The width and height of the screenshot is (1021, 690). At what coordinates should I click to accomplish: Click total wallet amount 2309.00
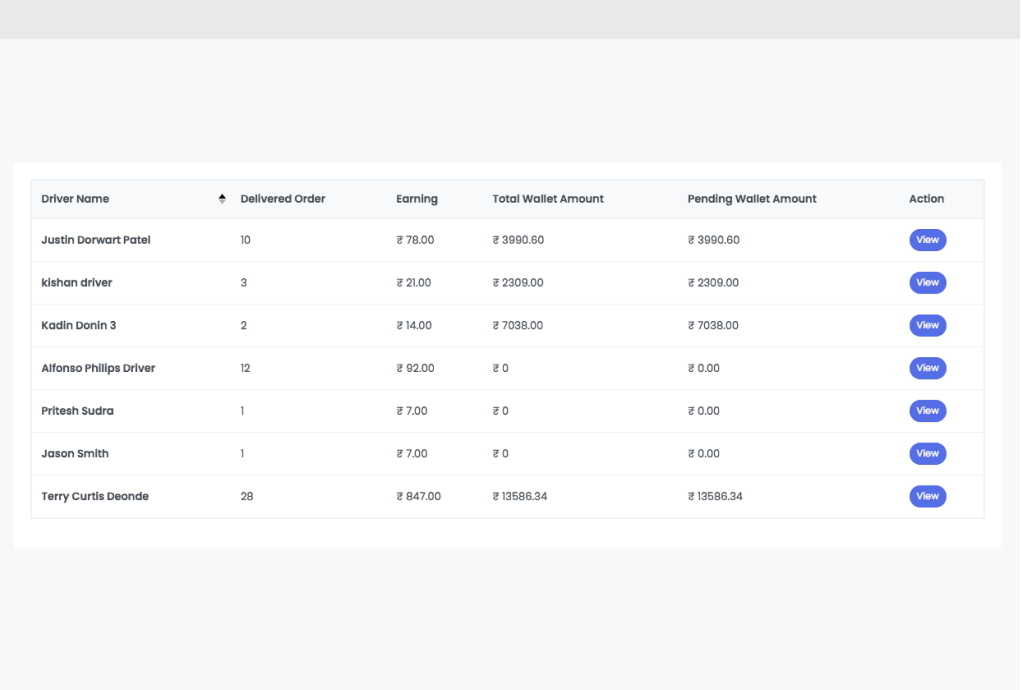518,283
